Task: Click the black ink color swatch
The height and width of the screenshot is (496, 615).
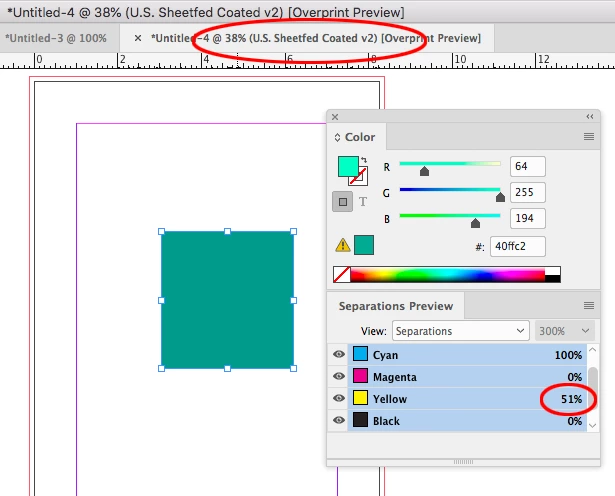Action: (x=360, y=420)
